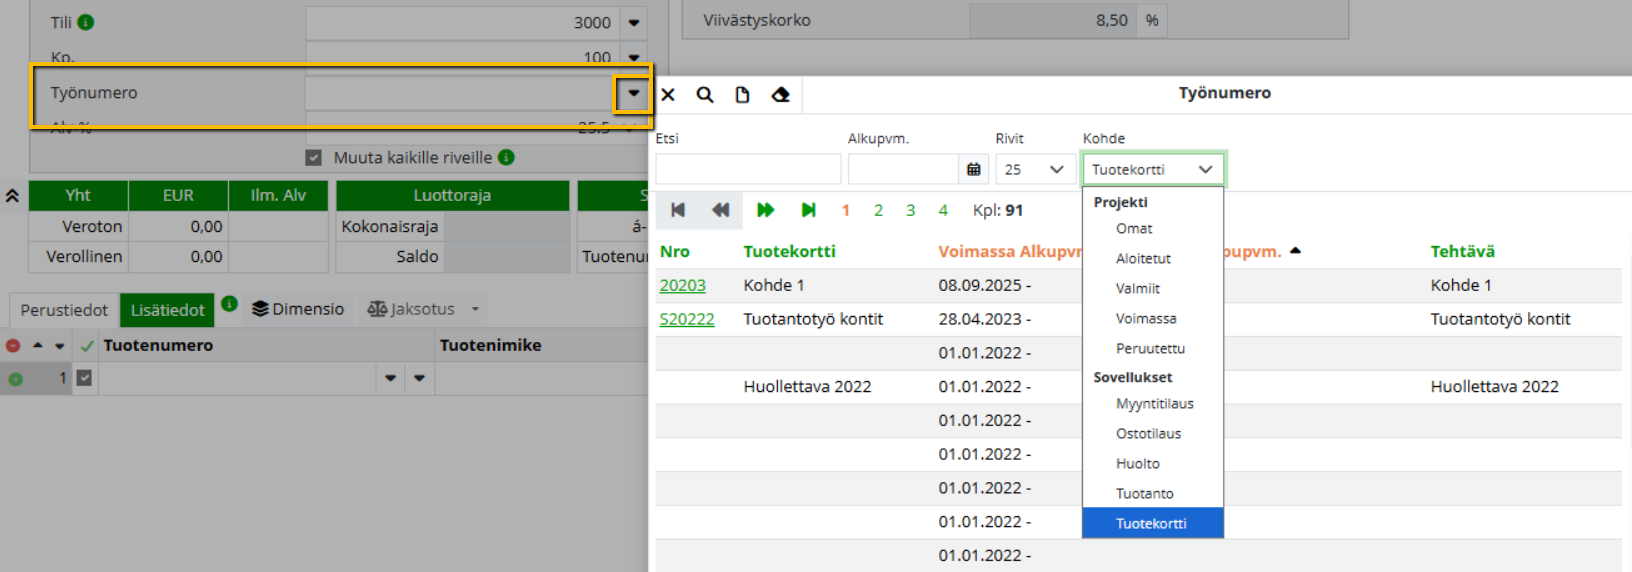Close the Työnumero popup with X icon
This screenshot has height=572, width=1632.
tap(668, 95)
